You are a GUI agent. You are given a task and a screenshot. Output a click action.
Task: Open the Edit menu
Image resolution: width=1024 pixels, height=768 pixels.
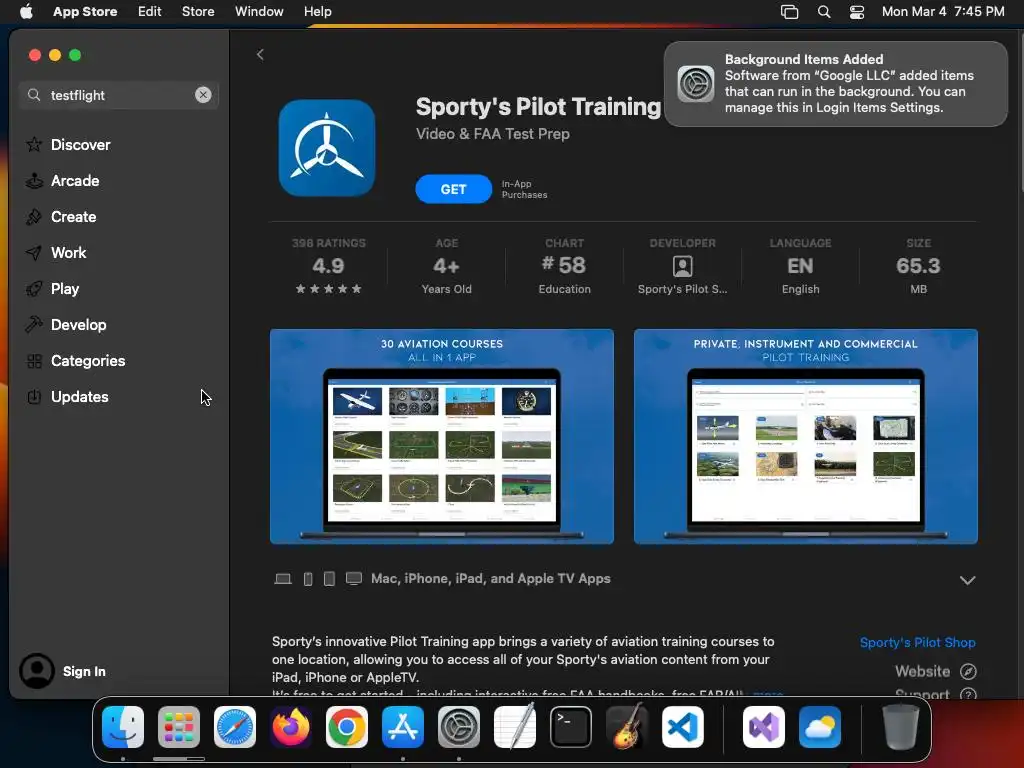coord(150,11)
